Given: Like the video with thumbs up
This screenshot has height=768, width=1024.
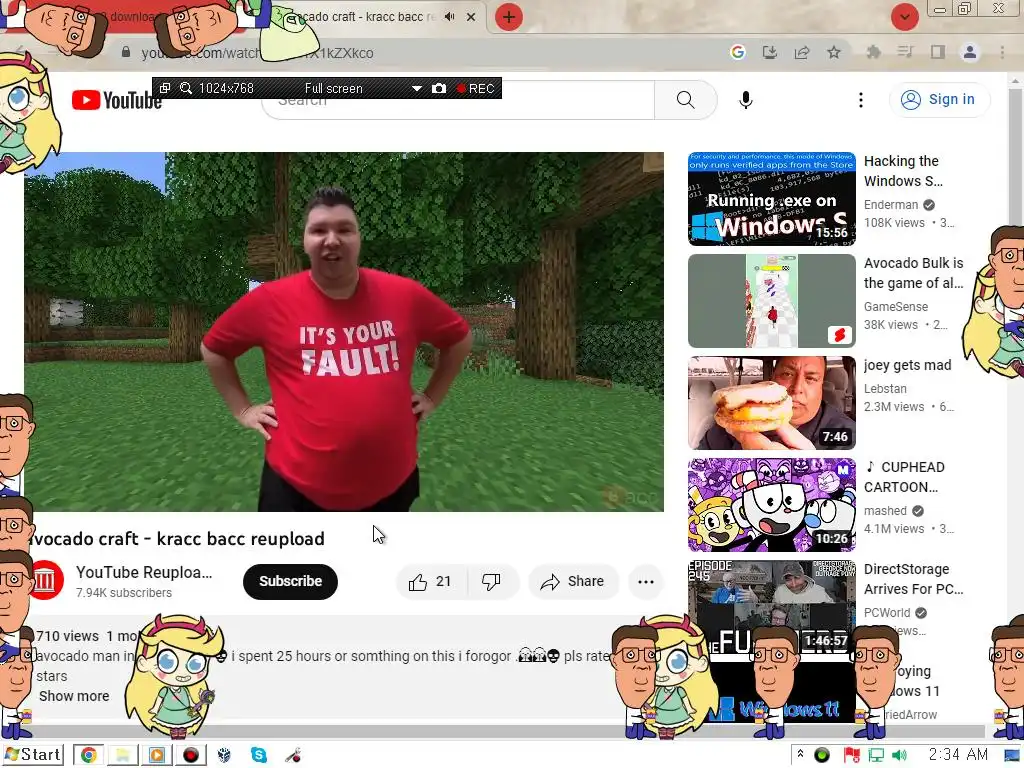Looking at the screenshot, I should click(431, 581).
